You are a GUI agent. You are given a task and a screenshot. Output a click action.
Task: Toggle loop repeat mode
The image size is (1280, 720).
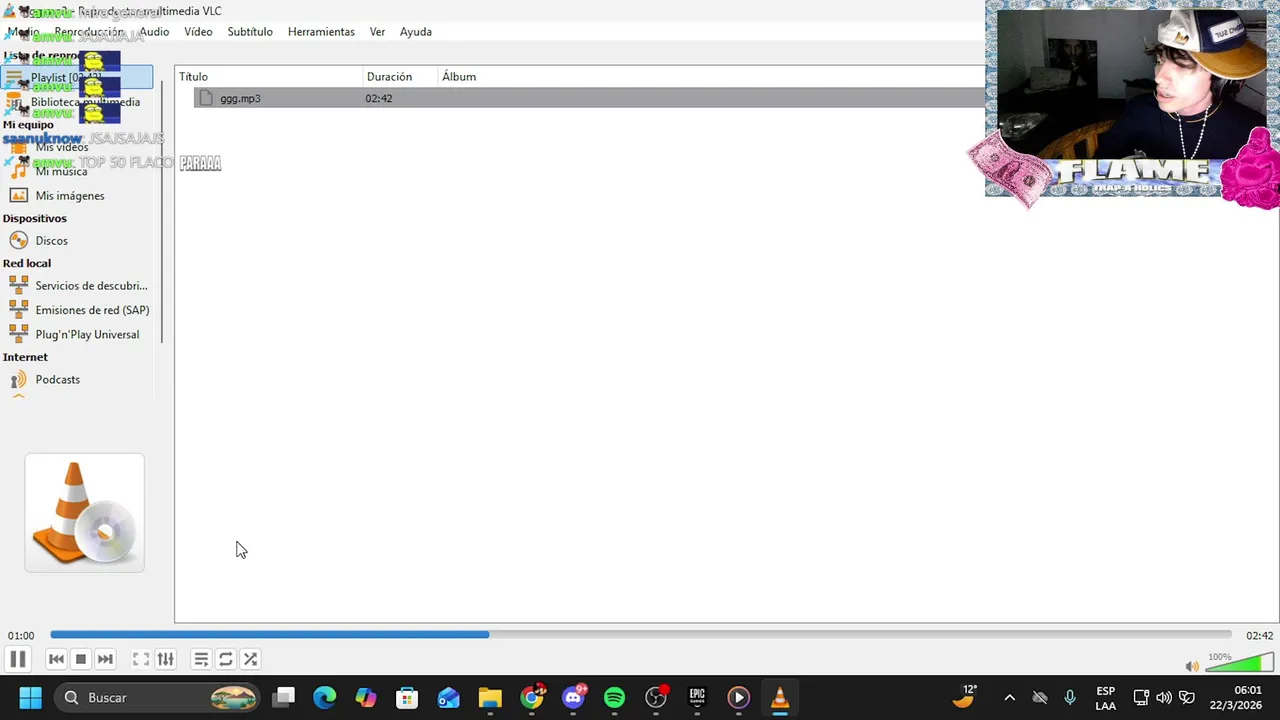[x=226, y=659]
